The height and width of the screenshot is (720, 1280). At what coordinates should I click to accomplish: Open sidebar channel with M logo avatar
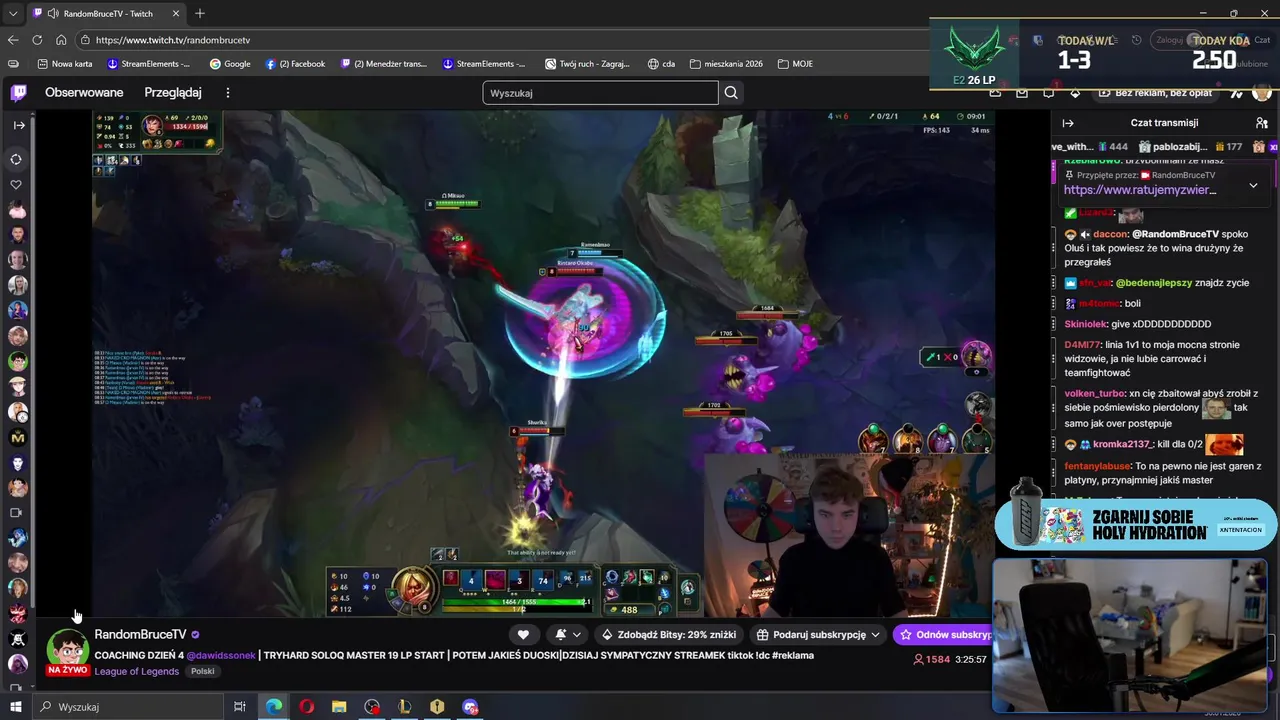coord(17,437)
